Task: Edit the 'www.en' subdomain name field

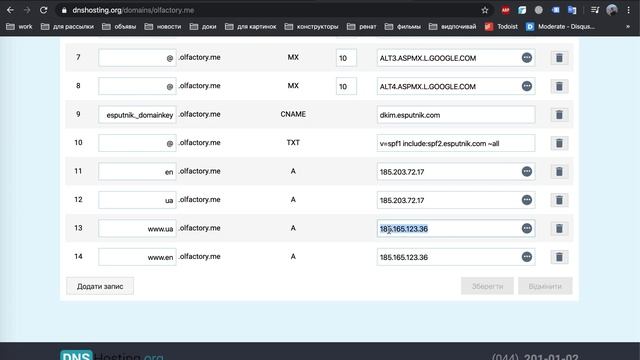Action: click(137, 257)
